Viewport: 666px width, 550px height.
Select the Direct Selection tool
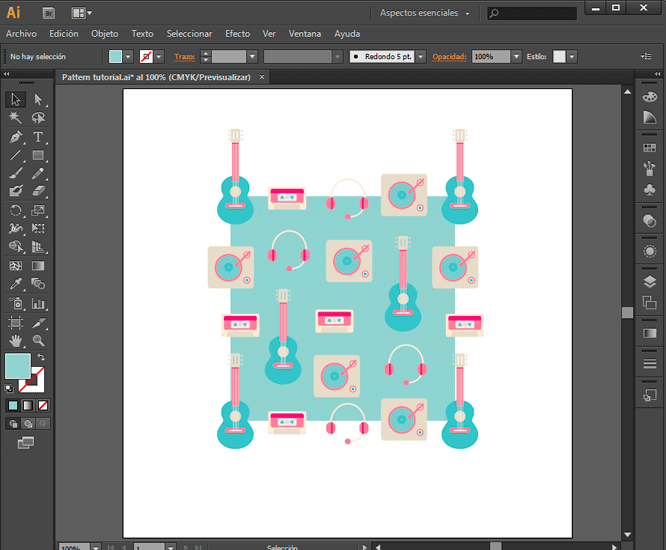point(38,99)
